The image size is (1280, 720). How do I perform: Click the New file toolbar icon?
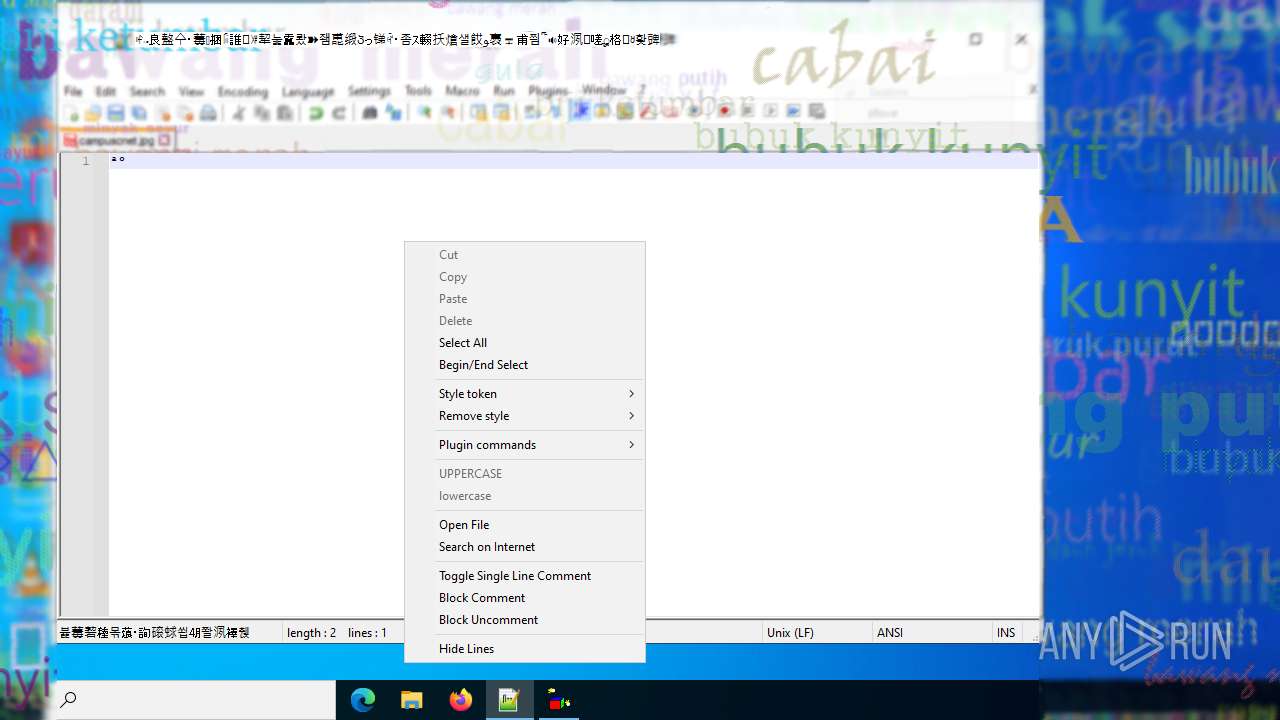click(x=72, y=113)
